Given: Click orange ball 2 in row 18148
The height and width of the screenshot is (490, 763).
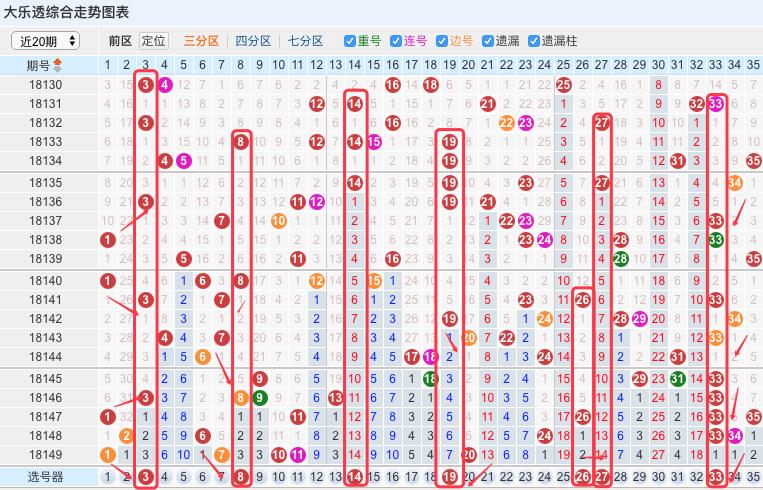Looking at the screenshot, I should click(127, 436).
